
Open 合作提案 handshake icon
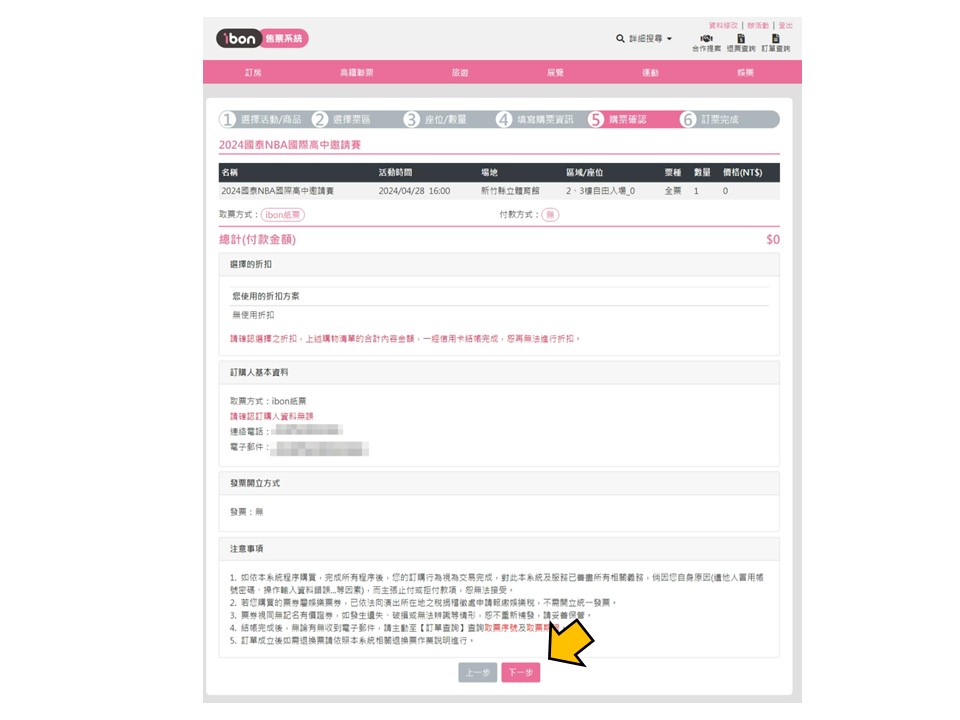point(706,39)
